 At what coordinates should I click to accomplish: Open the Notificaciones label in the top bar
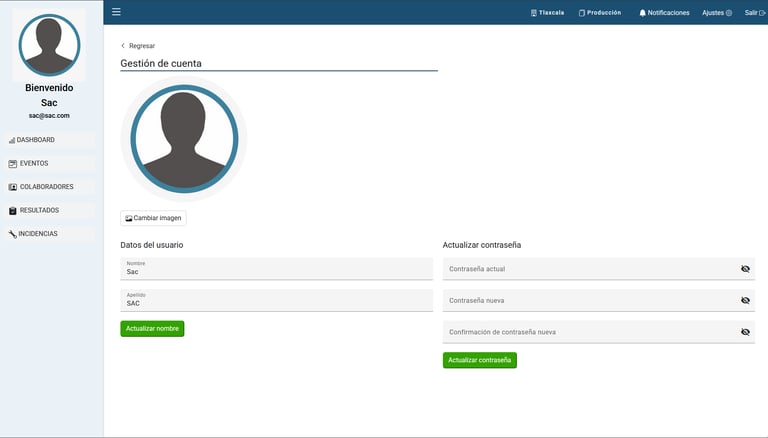tap(668, 13)
